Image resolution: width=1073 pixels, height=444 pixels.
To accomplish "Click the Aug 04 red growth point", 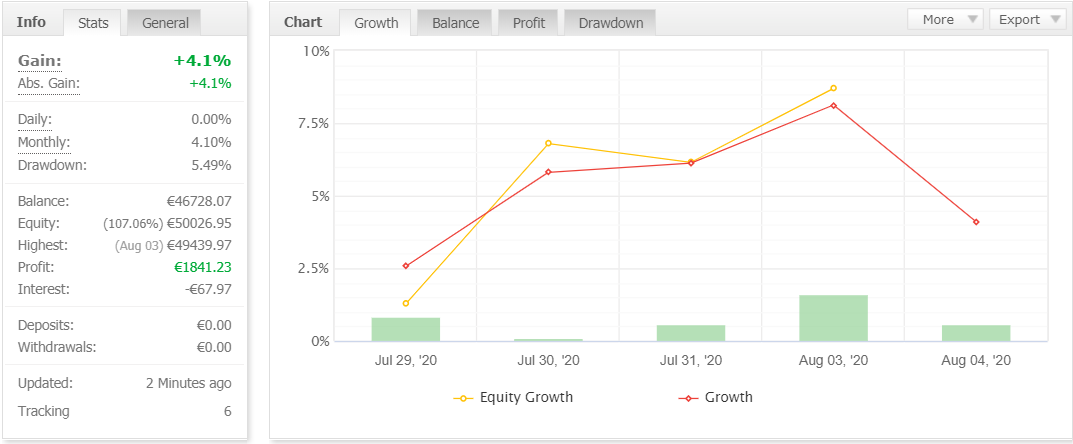I will click(976, 222).
